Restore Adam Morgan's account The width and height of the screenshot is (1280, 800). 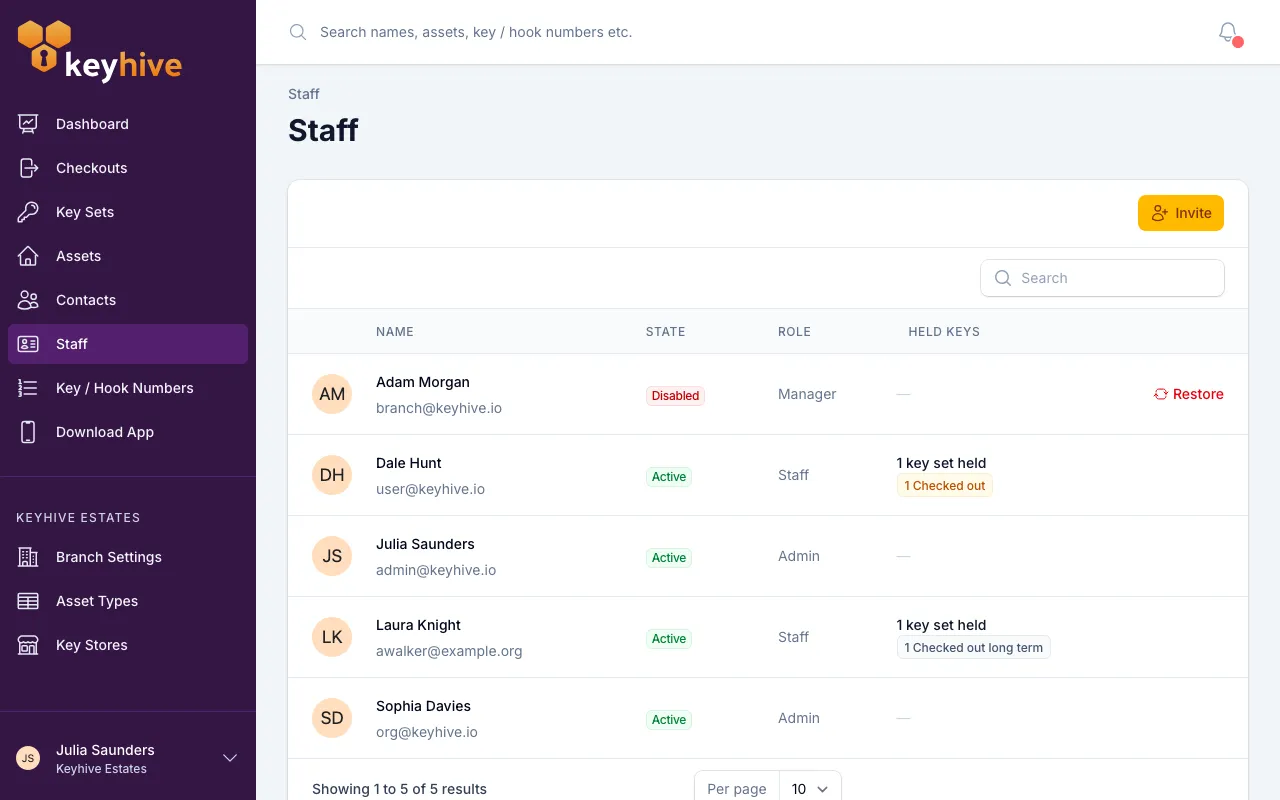coord(1188,394)
